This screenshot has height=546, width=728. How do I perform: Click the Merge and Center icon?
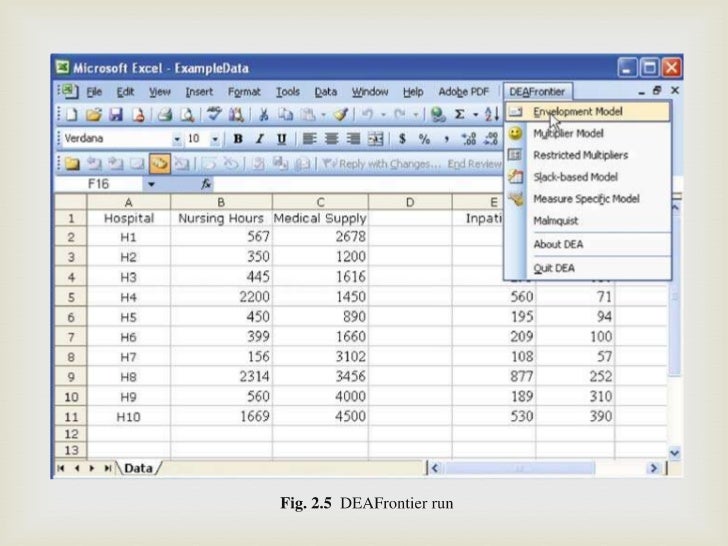coord(376,139)
